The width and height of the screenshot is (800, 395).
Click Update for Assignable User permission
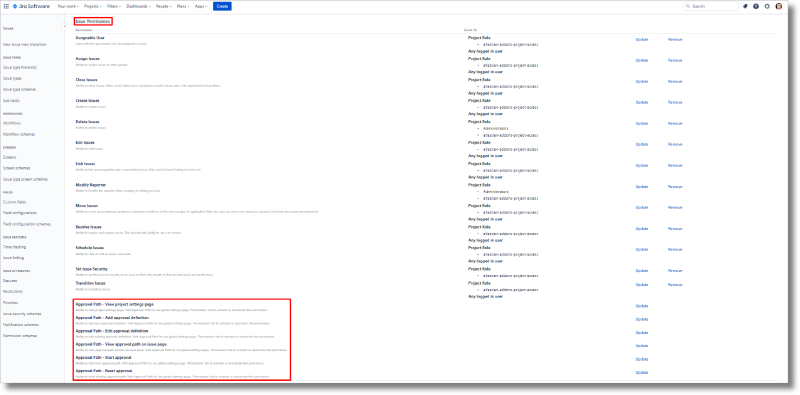click(x=642, y=39)
